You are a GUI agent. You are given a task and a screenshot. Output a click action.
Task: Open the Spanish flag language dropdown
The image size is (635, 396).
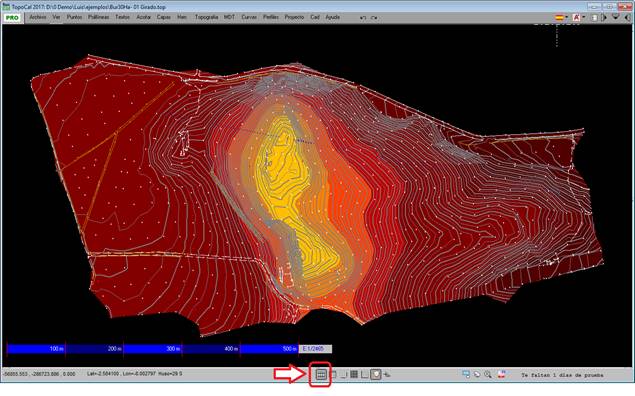pyautogui.click(x=561, y=17)
